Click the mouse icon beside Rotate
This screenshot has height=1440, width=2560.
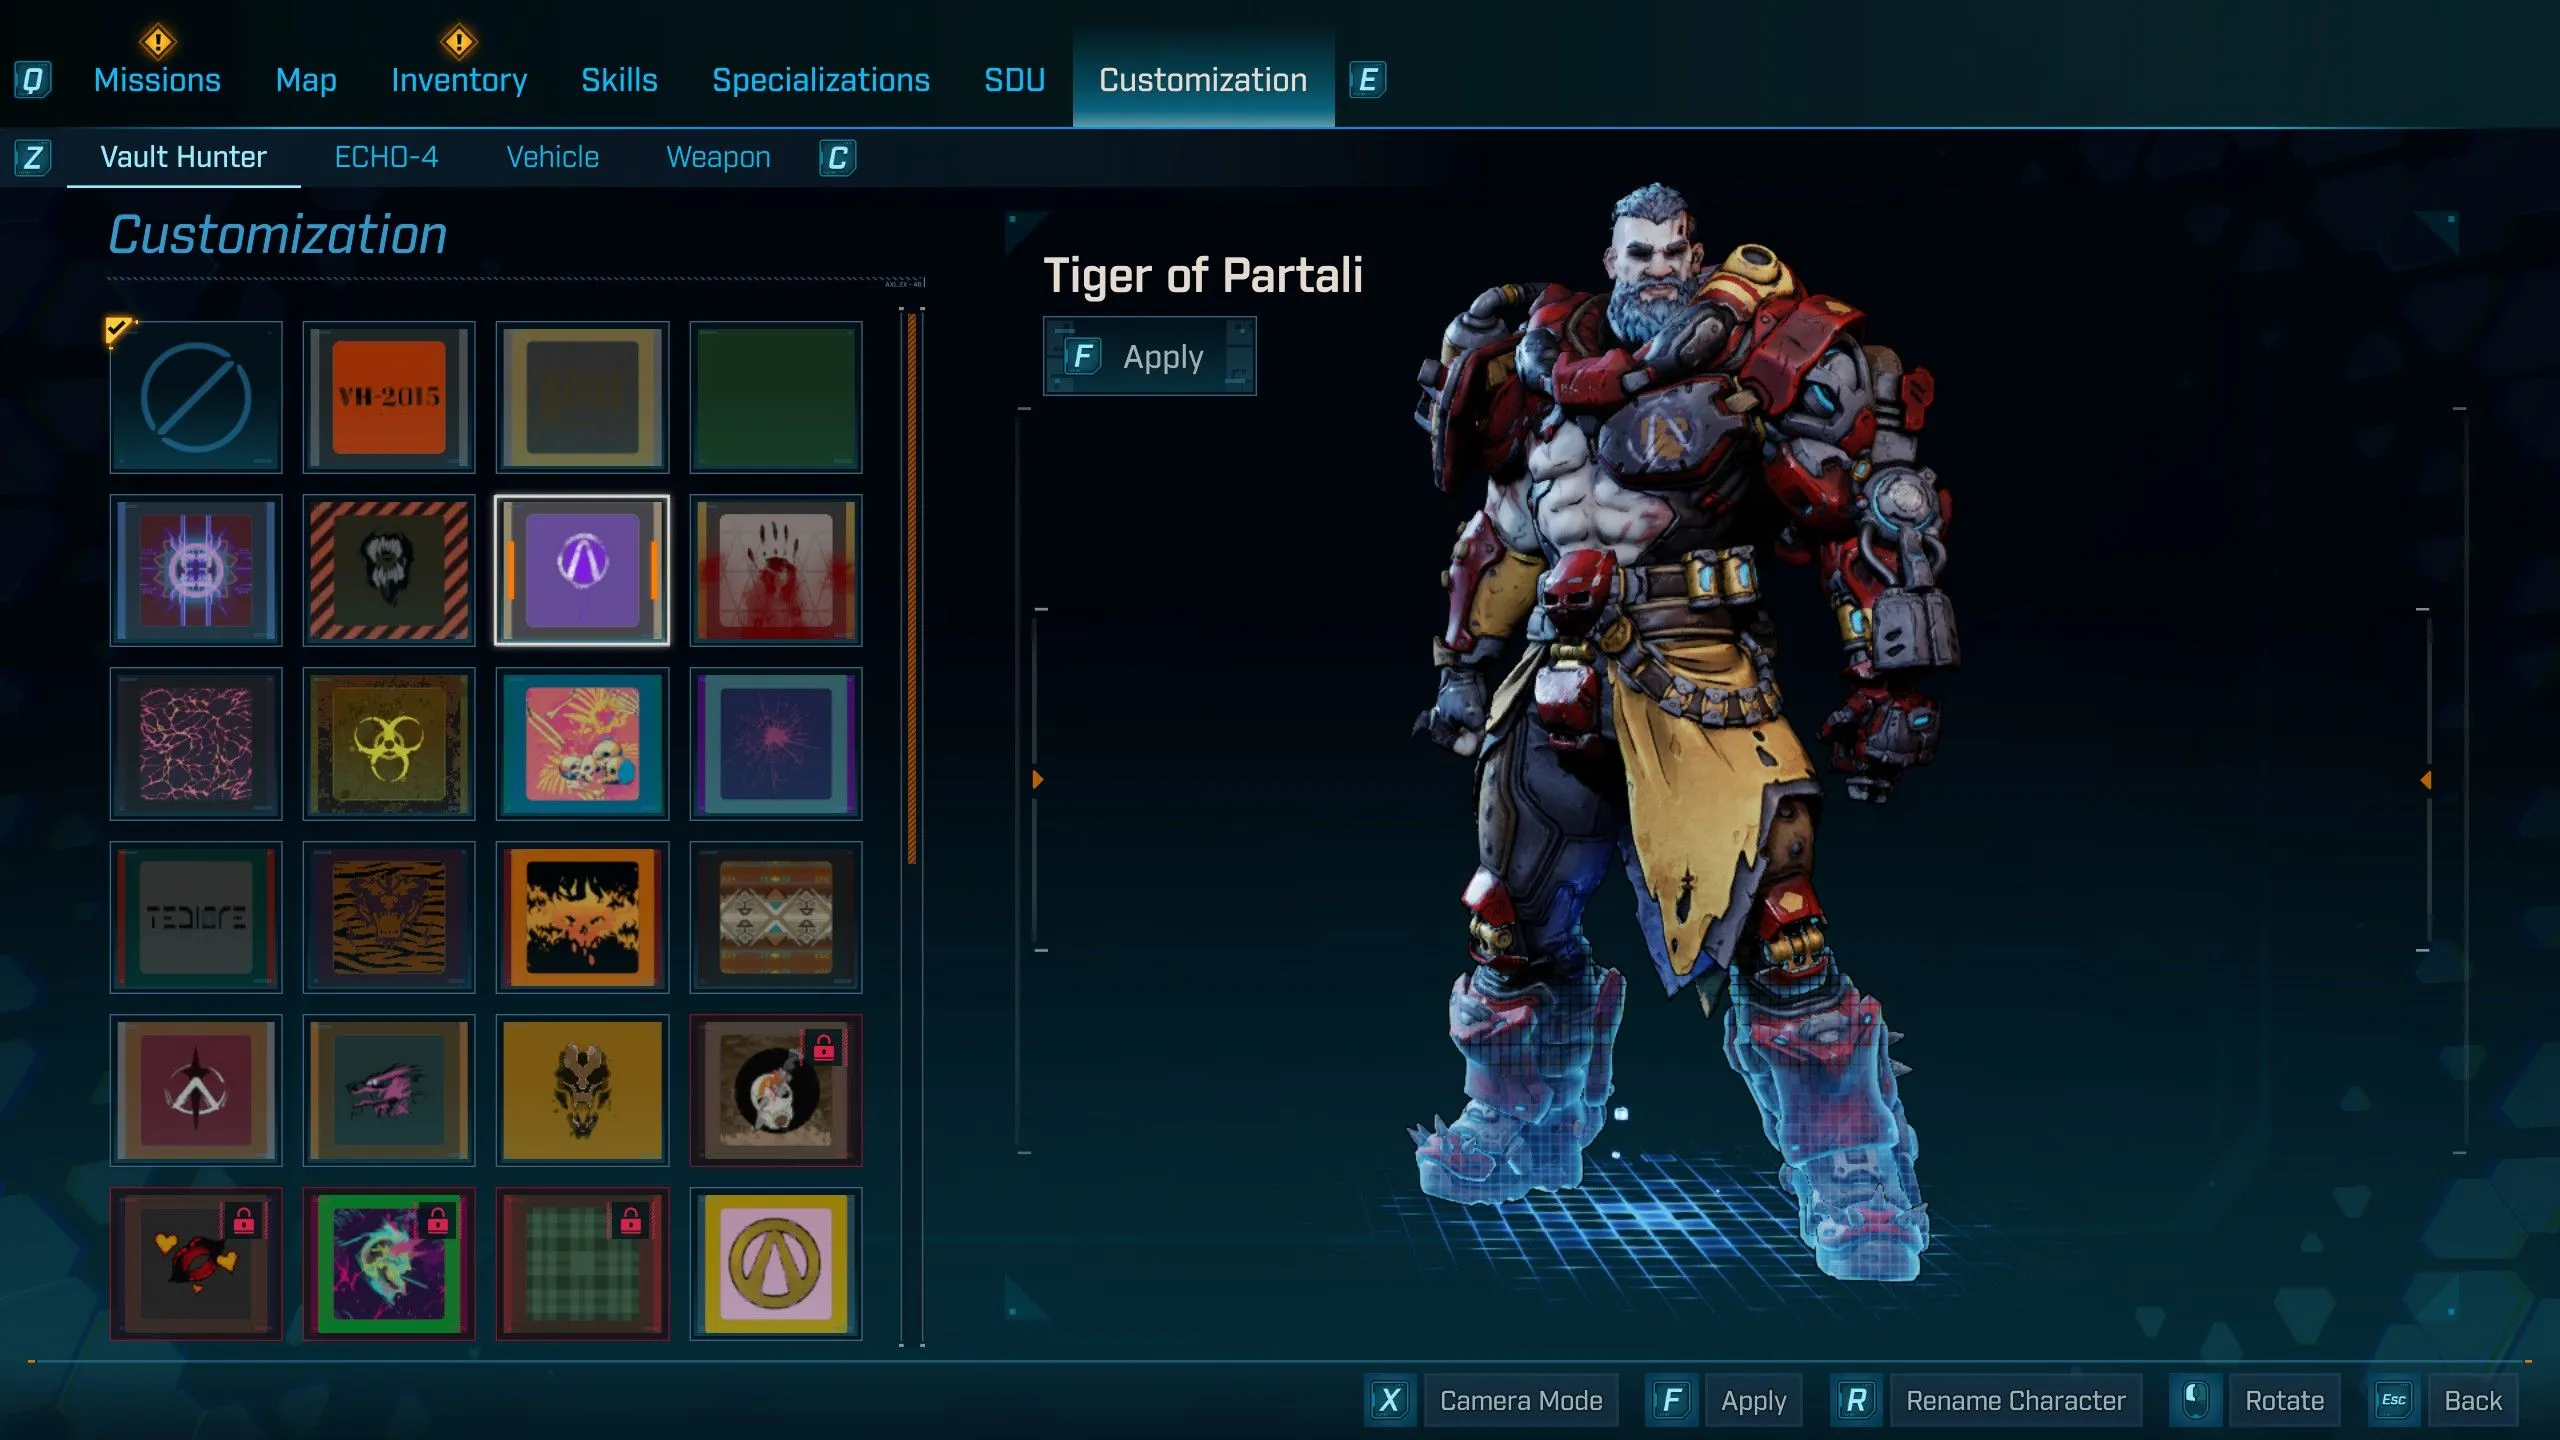coord(2195,1400)
